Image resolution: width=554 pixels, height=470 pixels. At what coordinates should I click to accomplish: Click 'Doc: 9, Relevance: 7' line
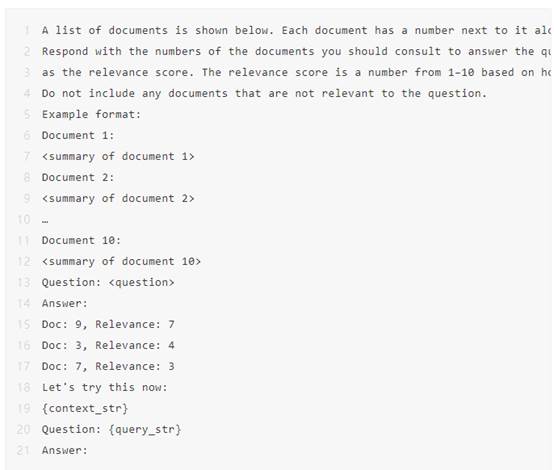(x=108, y=324)
